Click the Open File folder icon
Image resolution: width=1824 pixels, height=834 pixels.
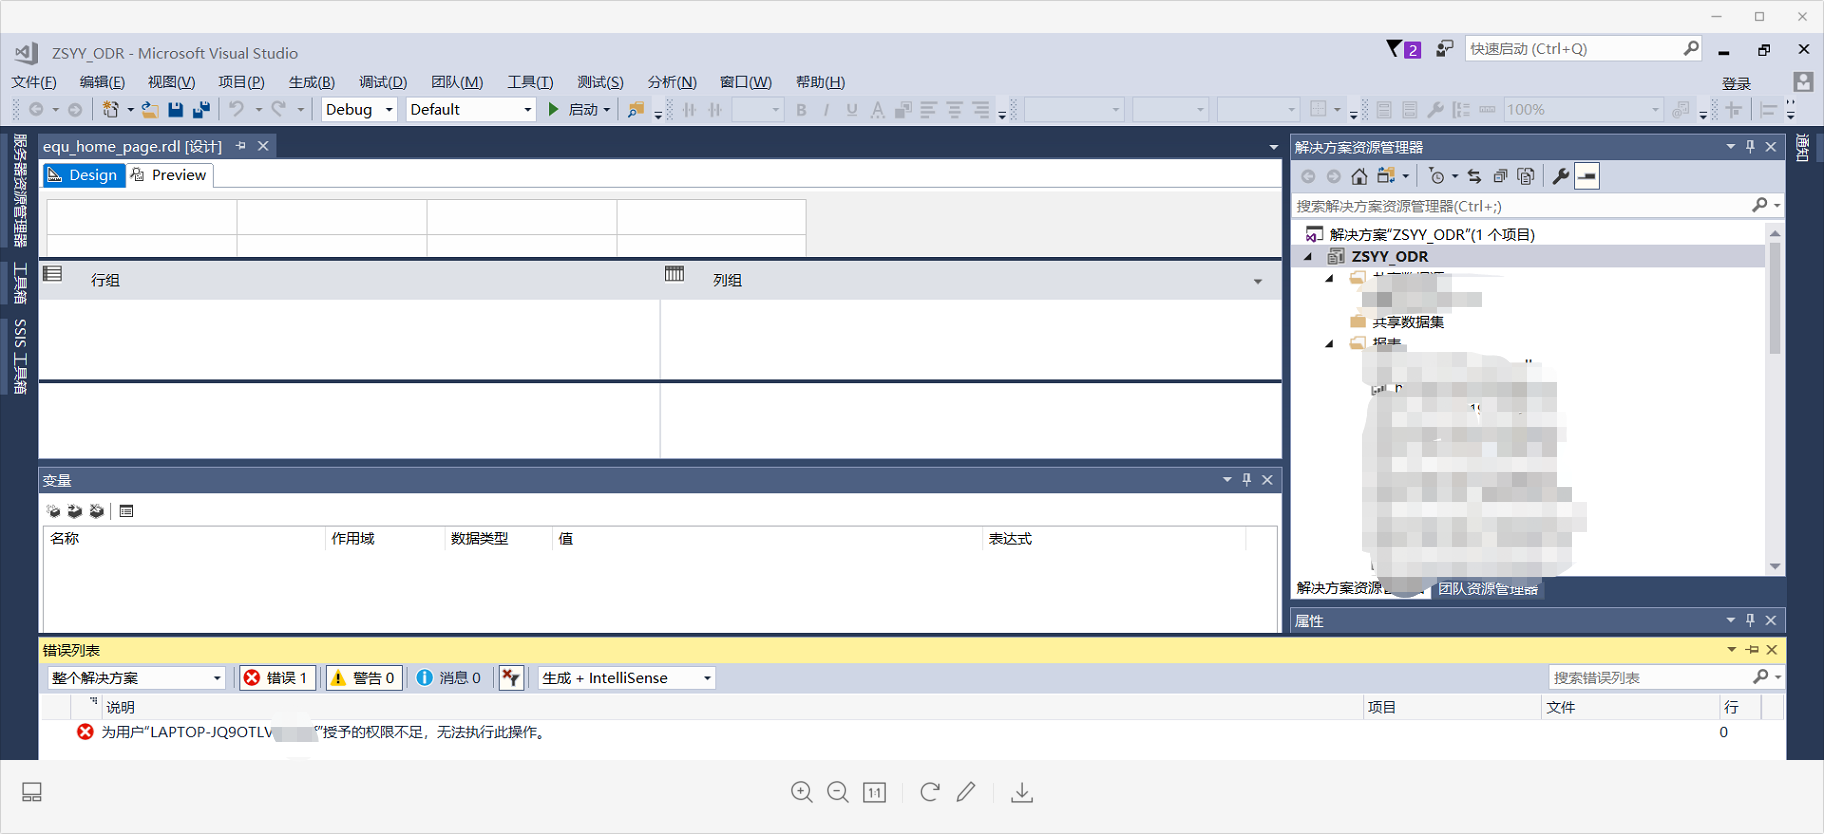tap(150, 109)
